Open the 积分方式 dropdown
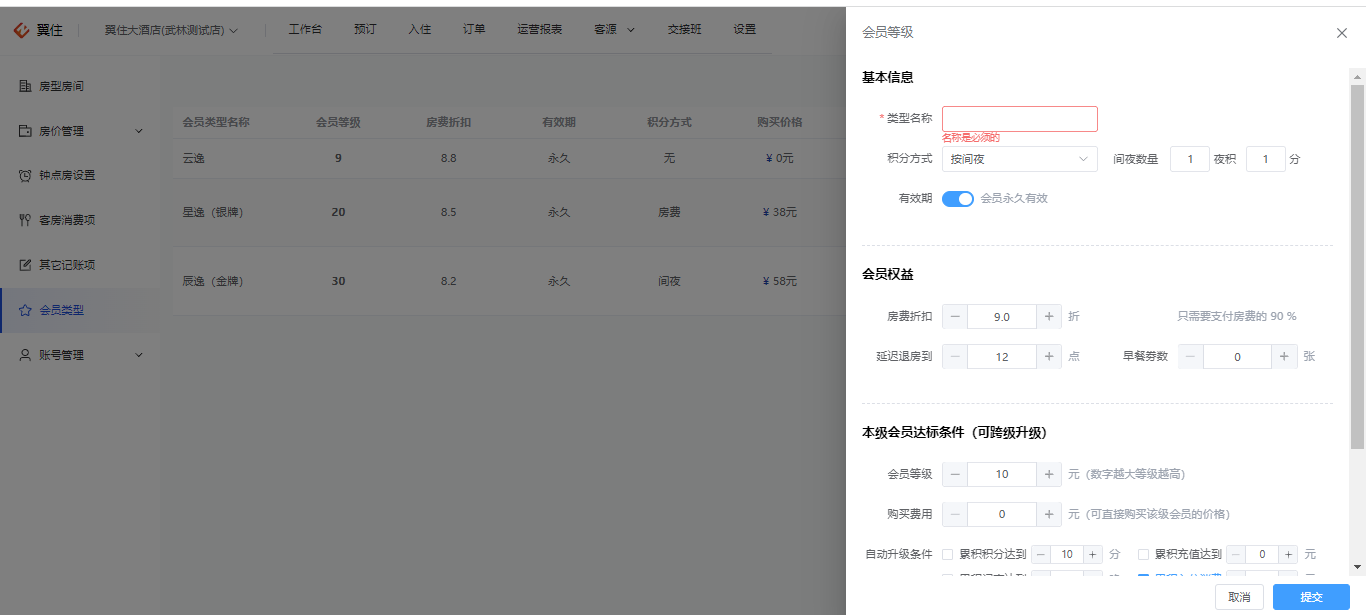 1020,159
